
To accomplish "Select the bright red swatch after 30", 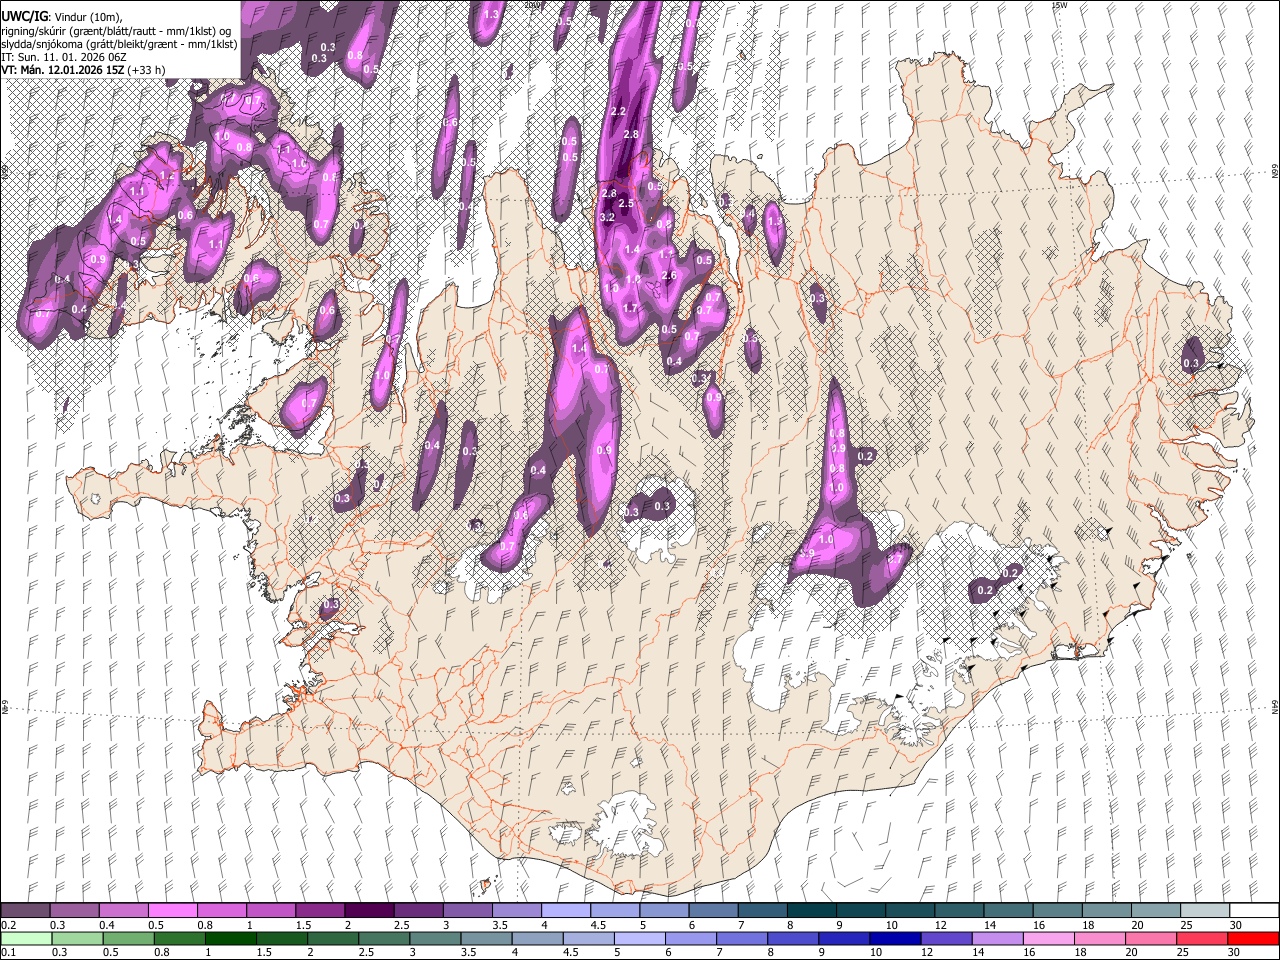I will 1252,938.
